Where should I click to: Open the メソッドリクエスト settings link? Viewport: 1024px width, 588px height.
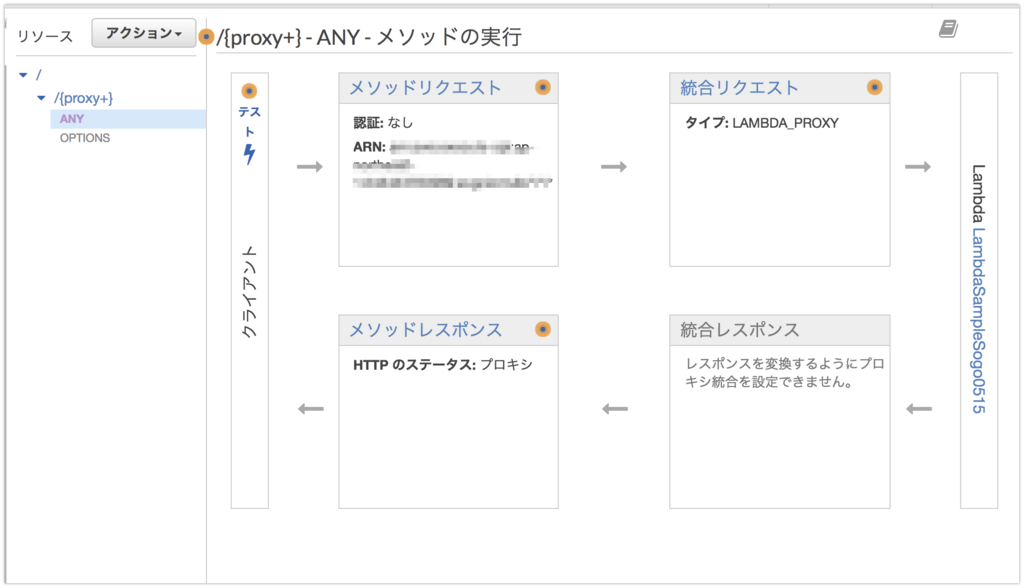pyautogui.click(x=425, y=88)
